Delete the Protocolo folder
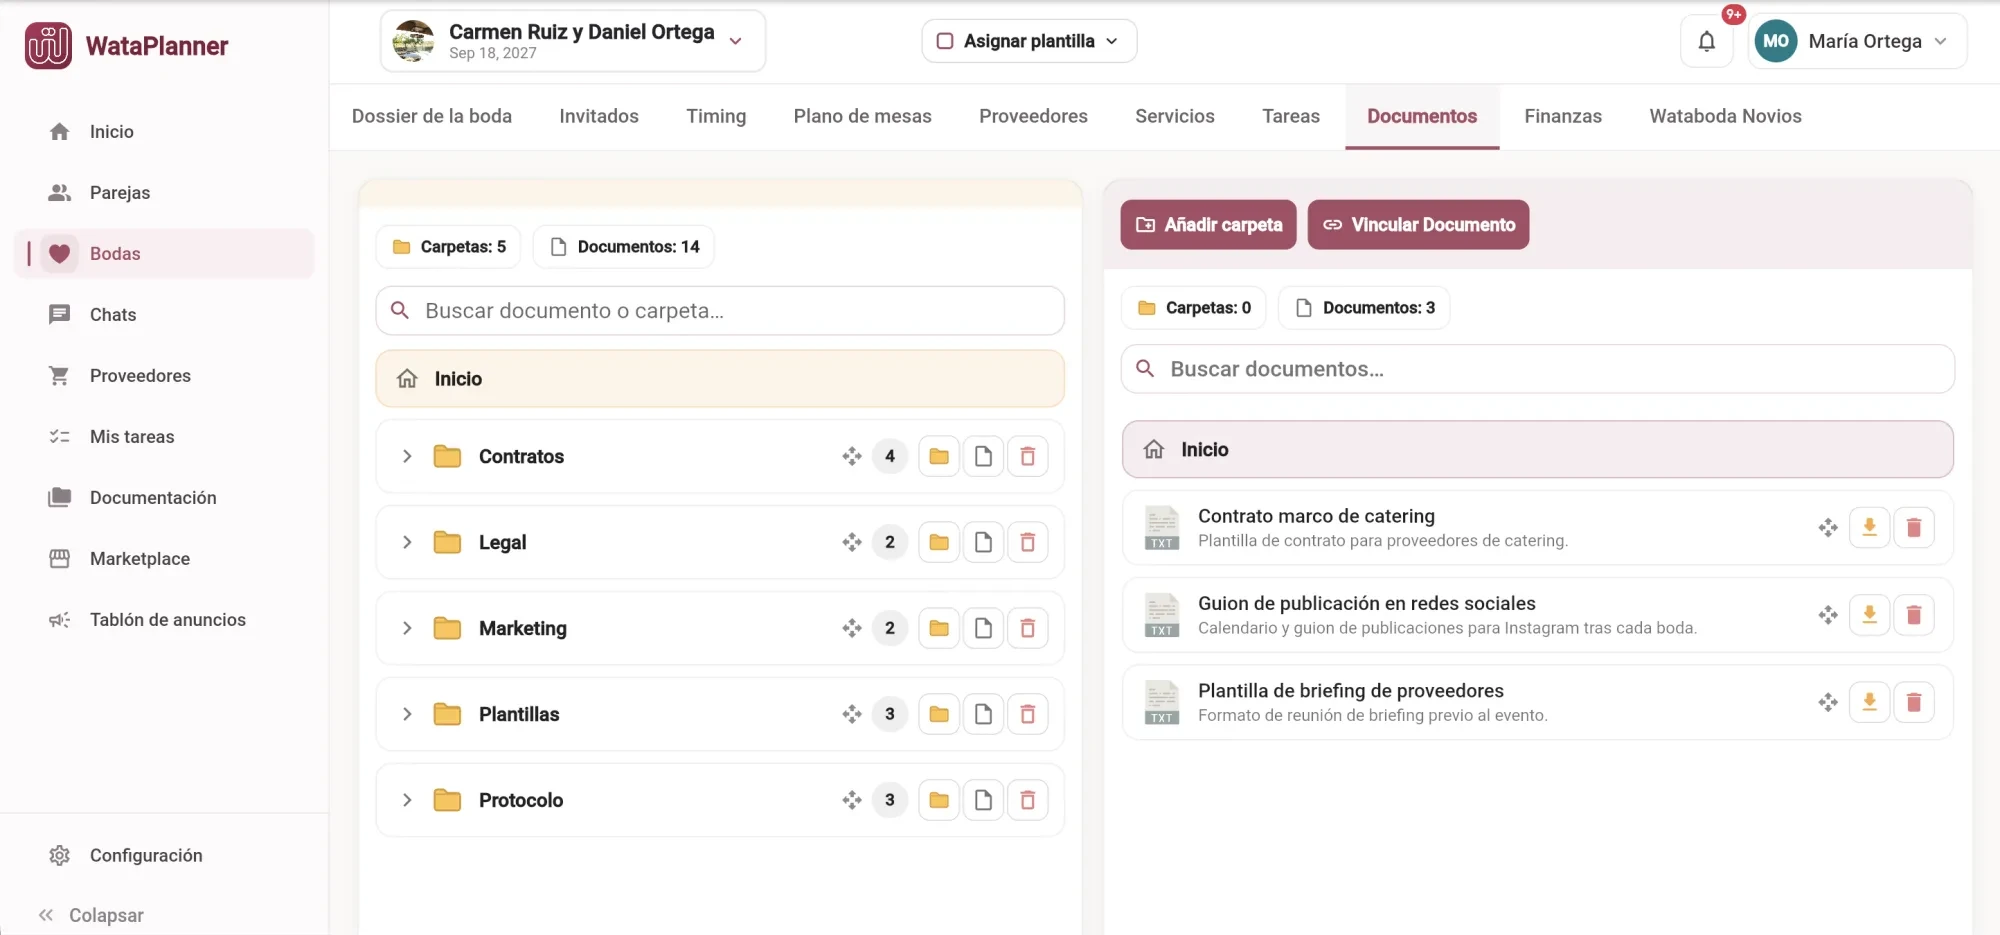Screen dimensions: 2000x935 [x=1027, y=800]
